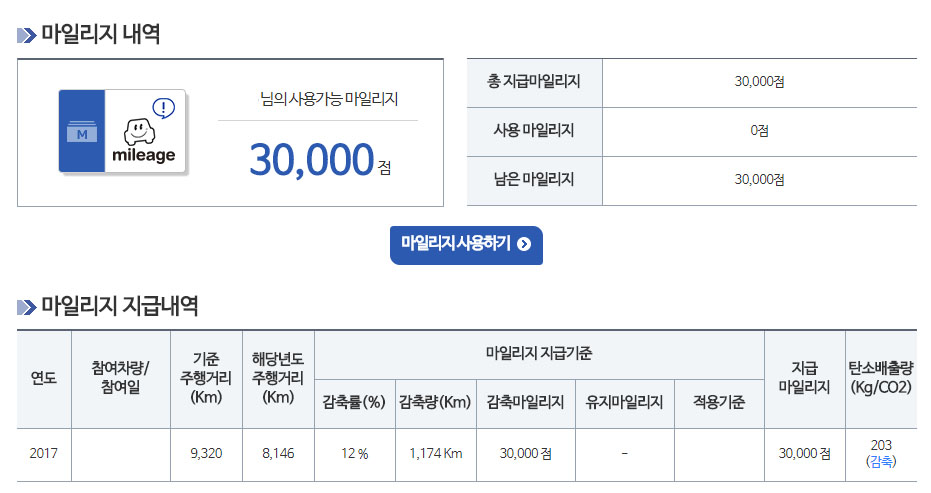Screen dimensions: 931x493
Task: Select the 남은 마일리지 row label
Action: [x=534, y=179]
